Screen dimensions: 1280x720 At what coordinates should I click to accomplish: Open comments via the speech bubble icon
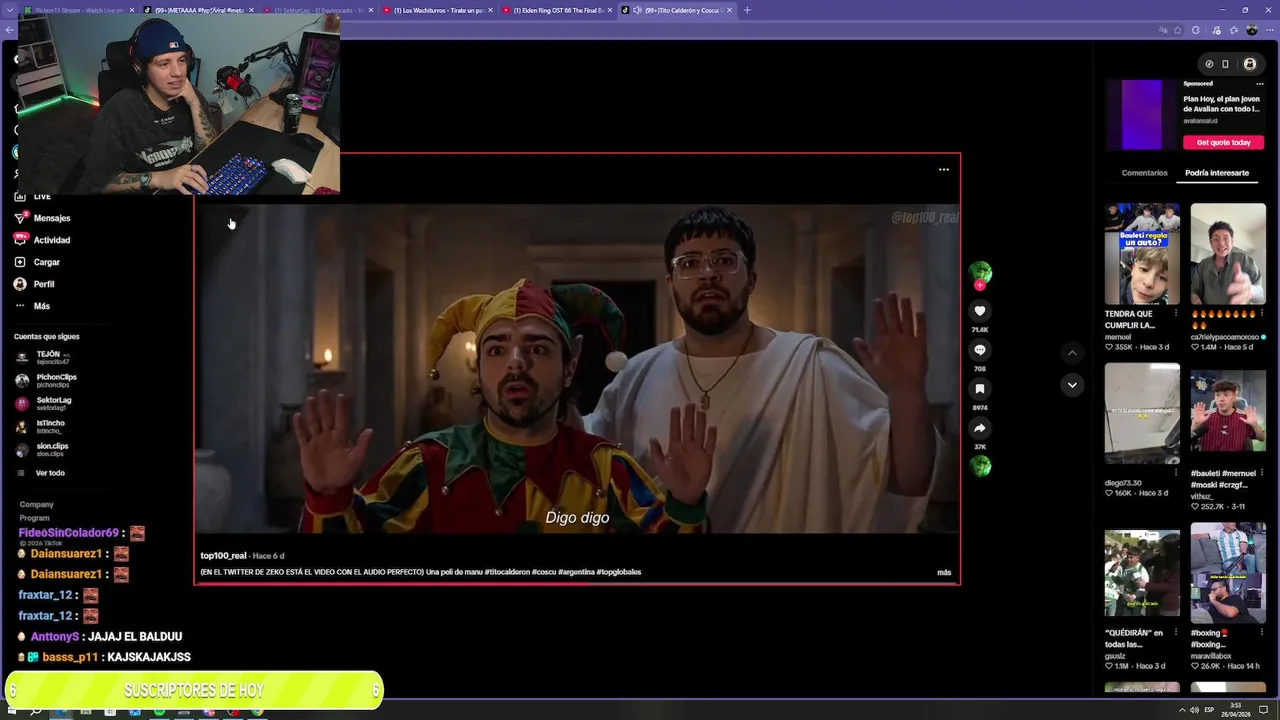tap(980, 350)
